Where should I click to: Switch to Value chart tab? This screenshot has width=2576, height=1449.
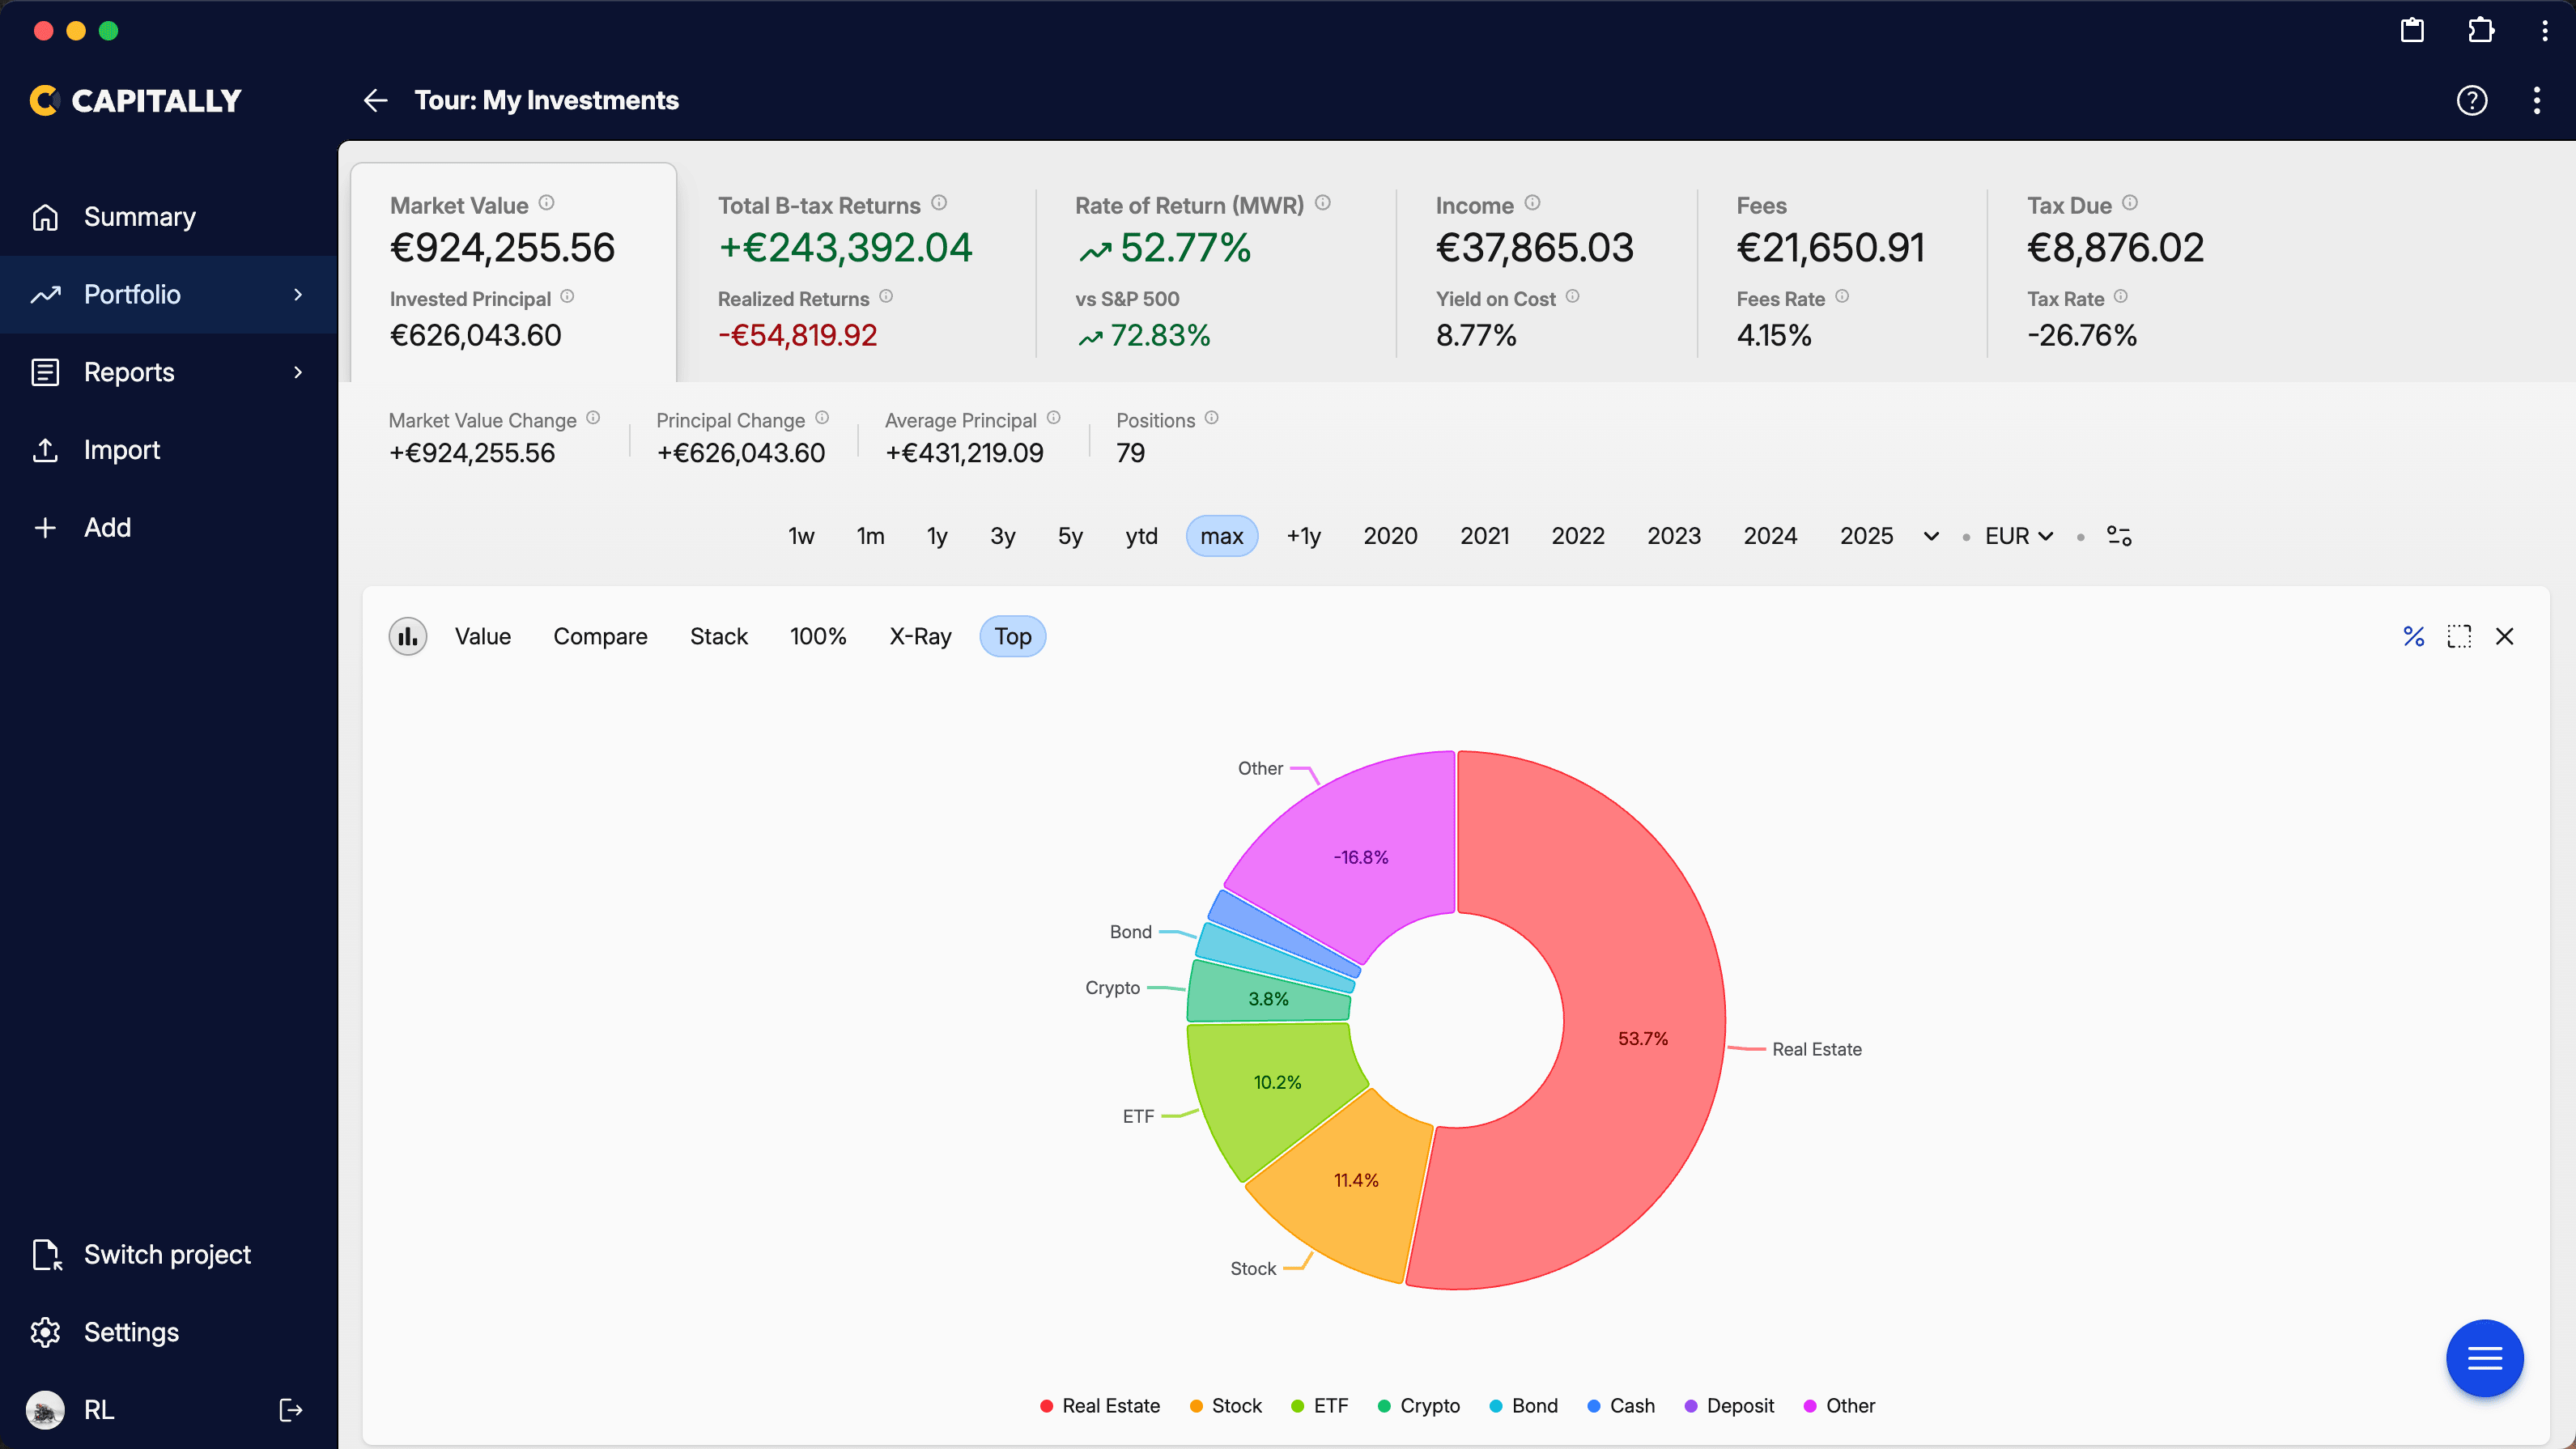482,637
